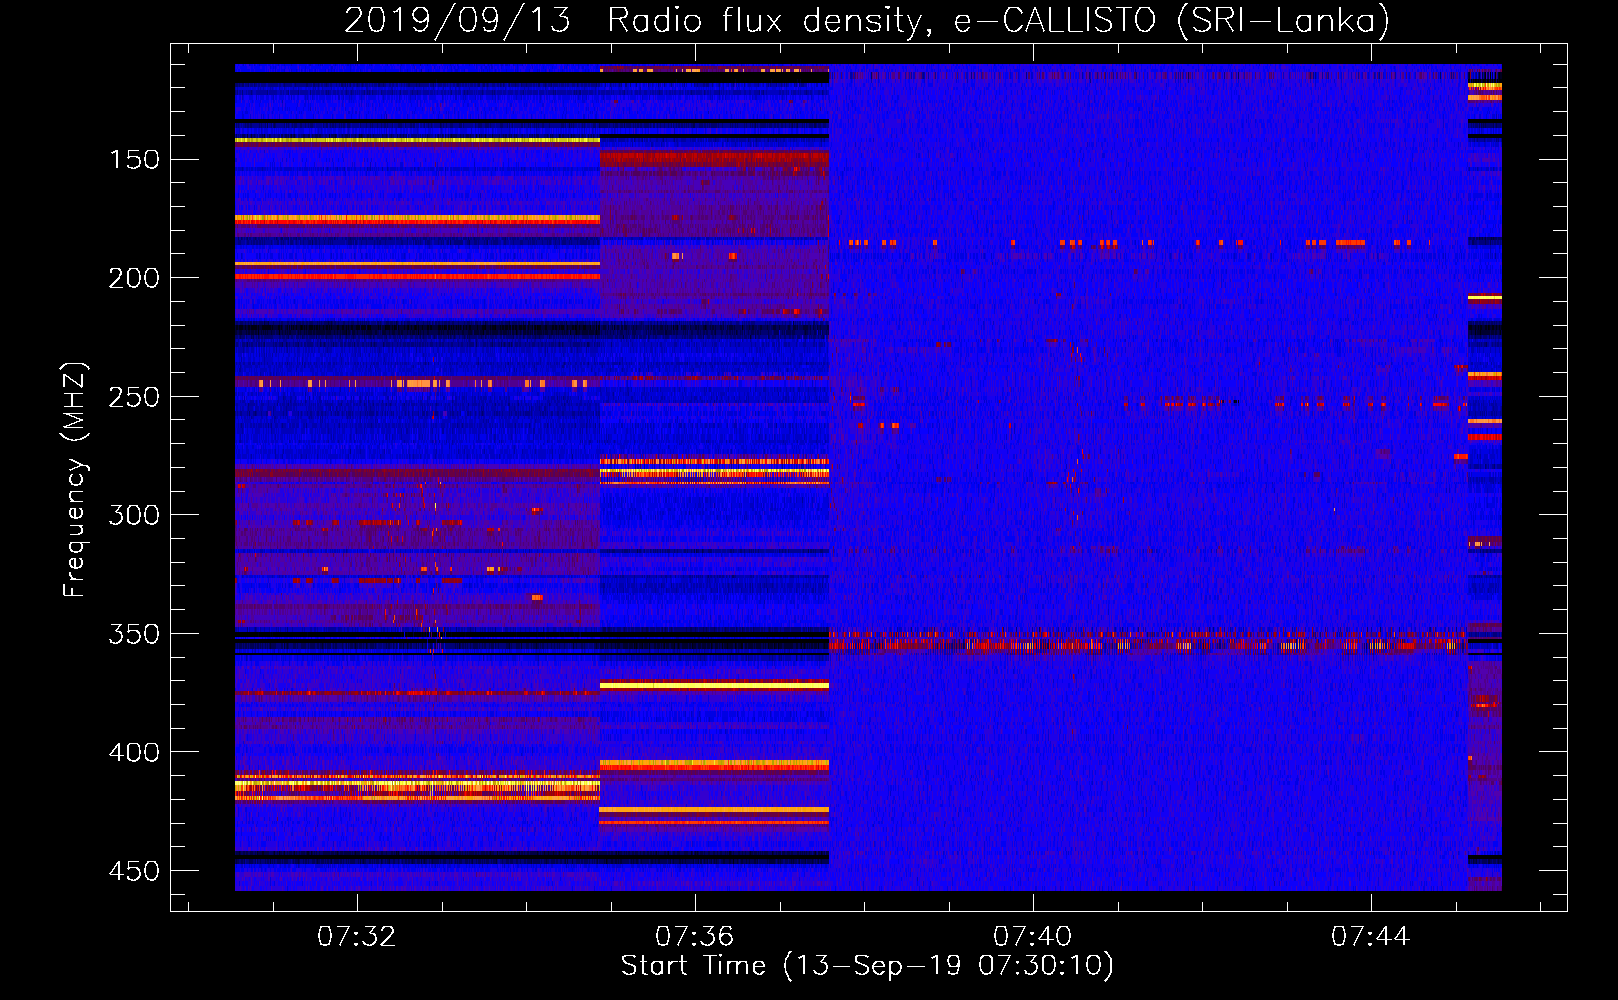Click the 'Start Time (13-Sep-19 07:30:10)' label

867,966
